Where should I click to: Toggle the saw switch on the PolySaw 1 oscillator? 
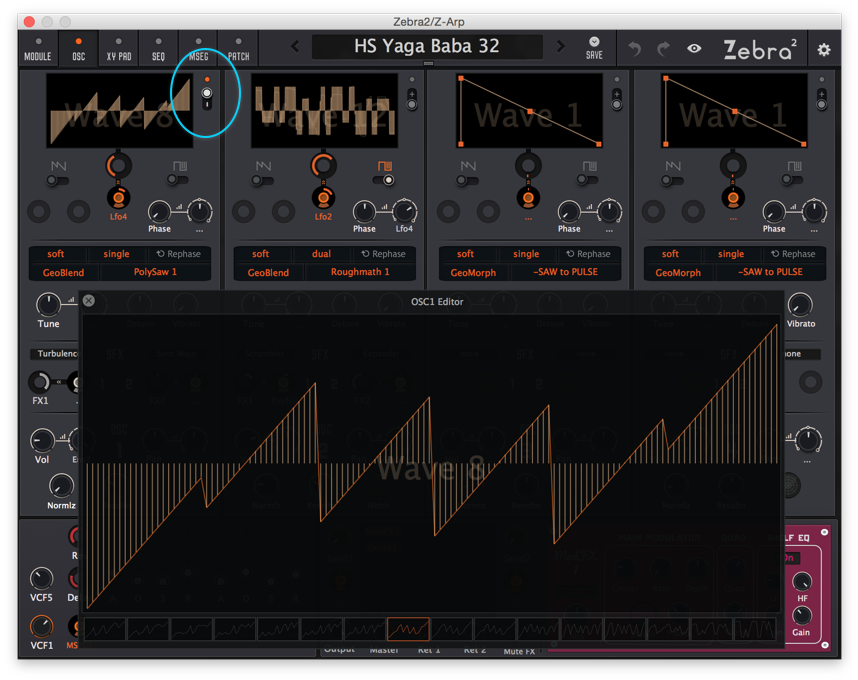pos(57,180)
